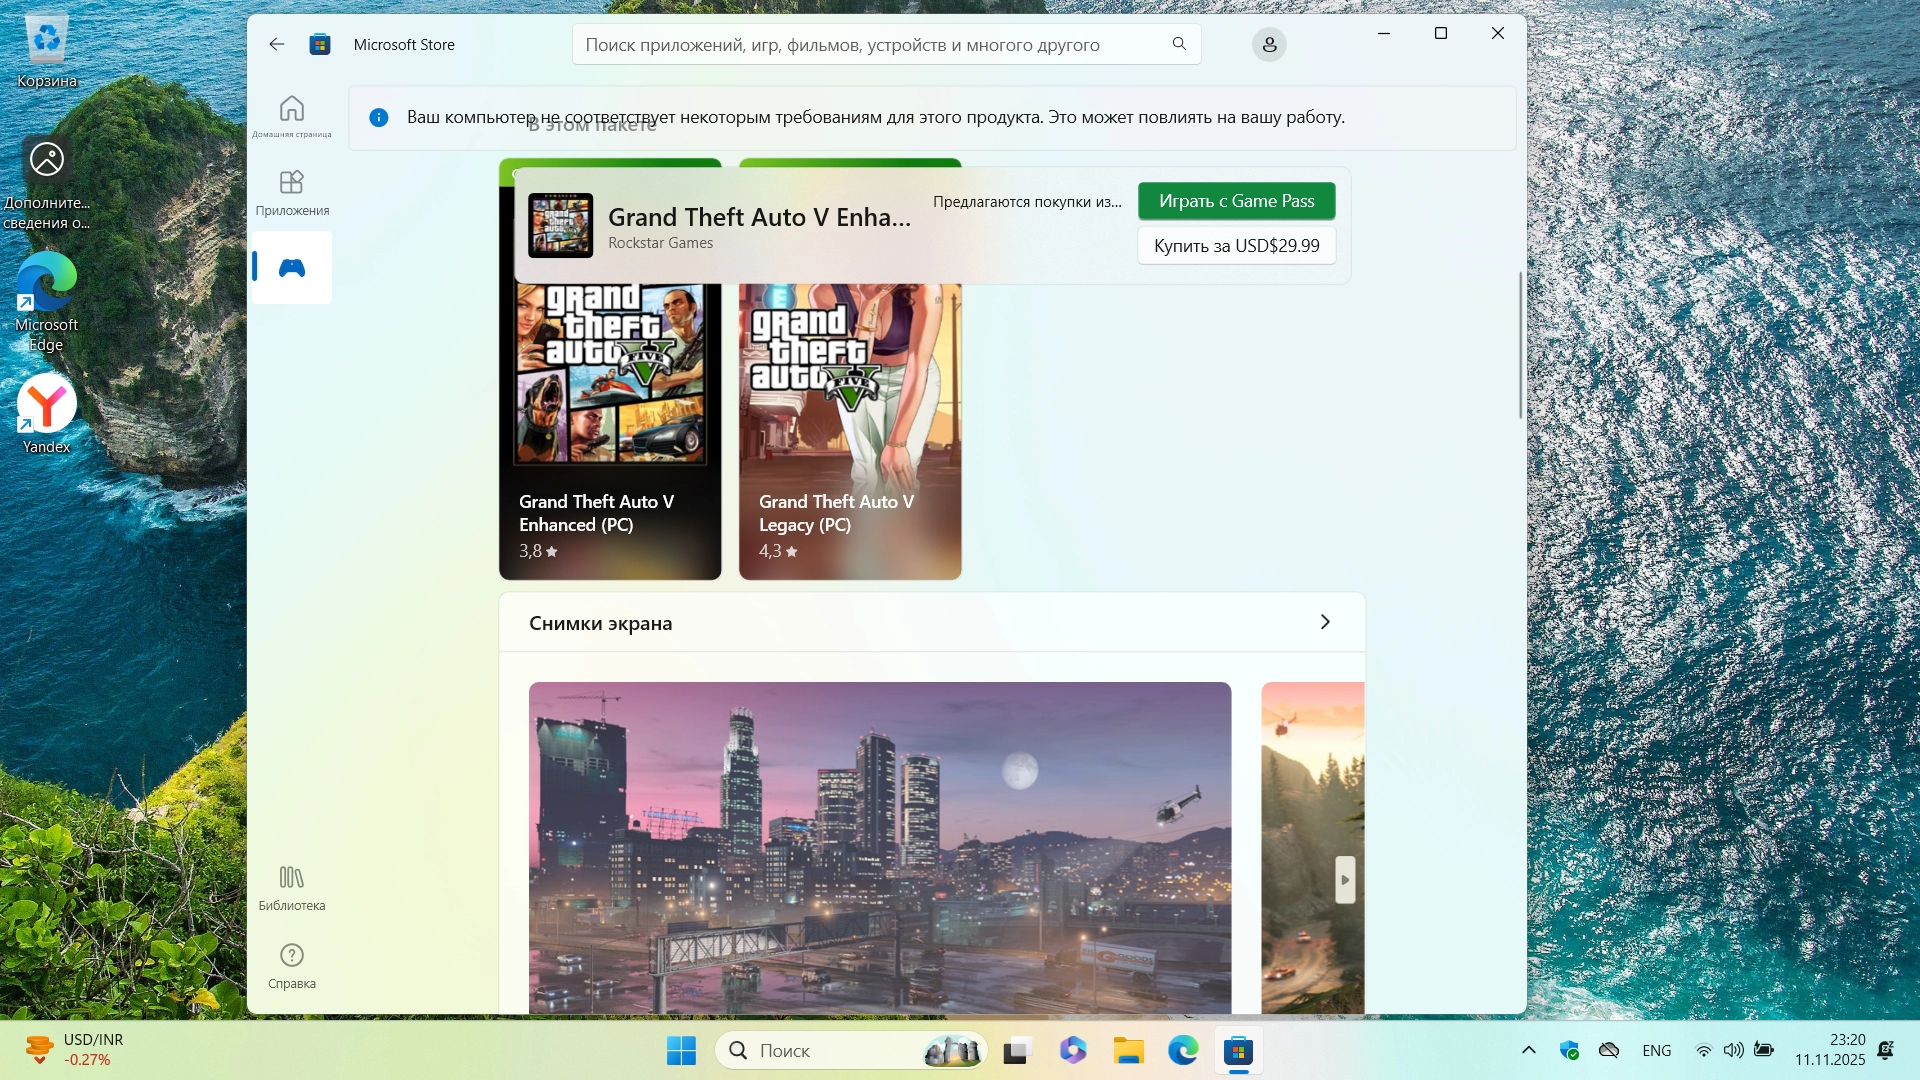Open Windows Start menu from taskbar

(x=681, y=1050)
